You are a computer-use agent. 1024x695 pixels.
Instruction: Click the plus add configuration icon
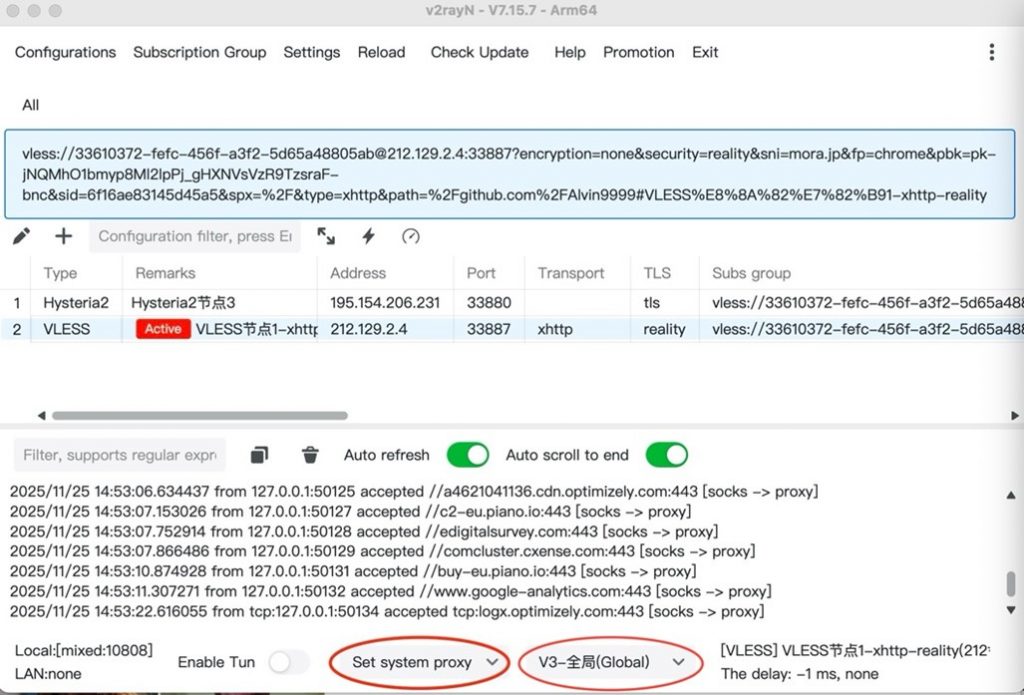coord(63,236)
